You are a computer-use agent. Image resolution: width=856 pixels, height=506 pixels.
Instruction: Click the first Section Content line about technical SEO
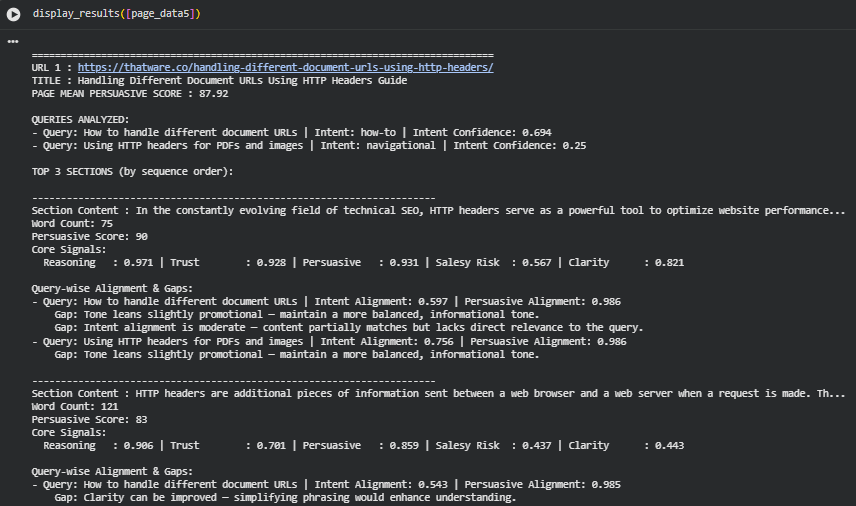pyautogui.click(x=438, y=210)
